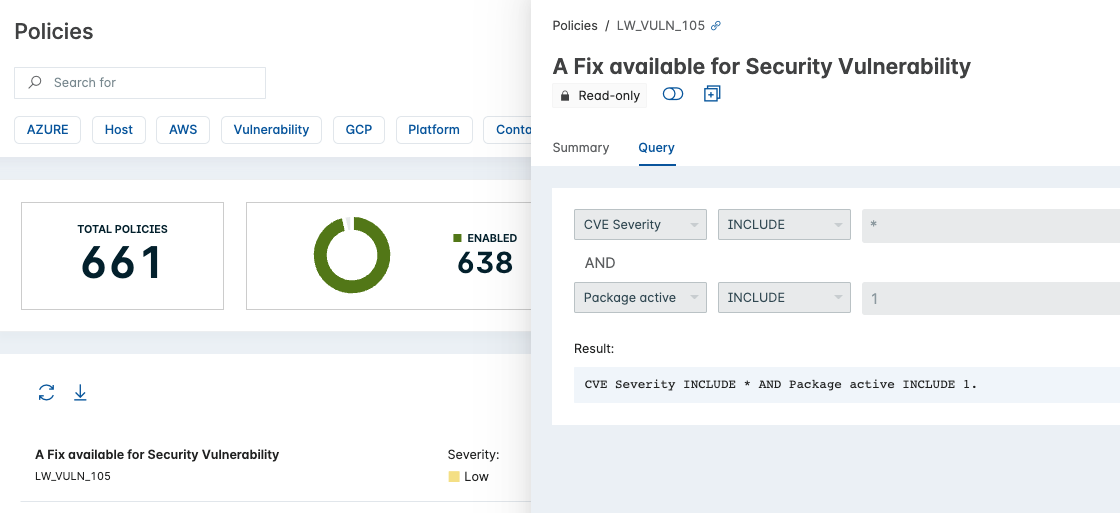Open the Package active dropdown
This screenshot has height=513, width=1120.
(x=641, y=297)
